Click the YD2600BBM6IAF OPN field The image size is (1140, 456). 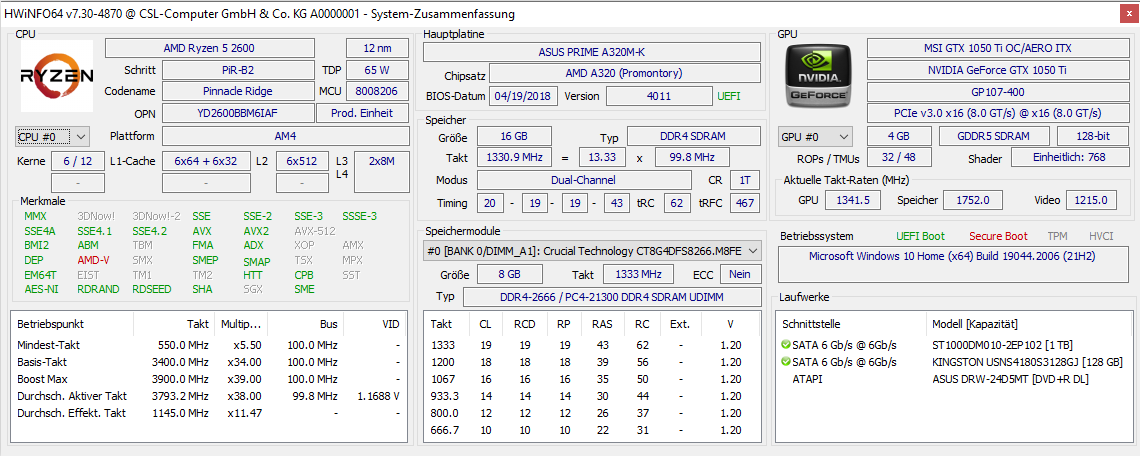click(238, 113)
